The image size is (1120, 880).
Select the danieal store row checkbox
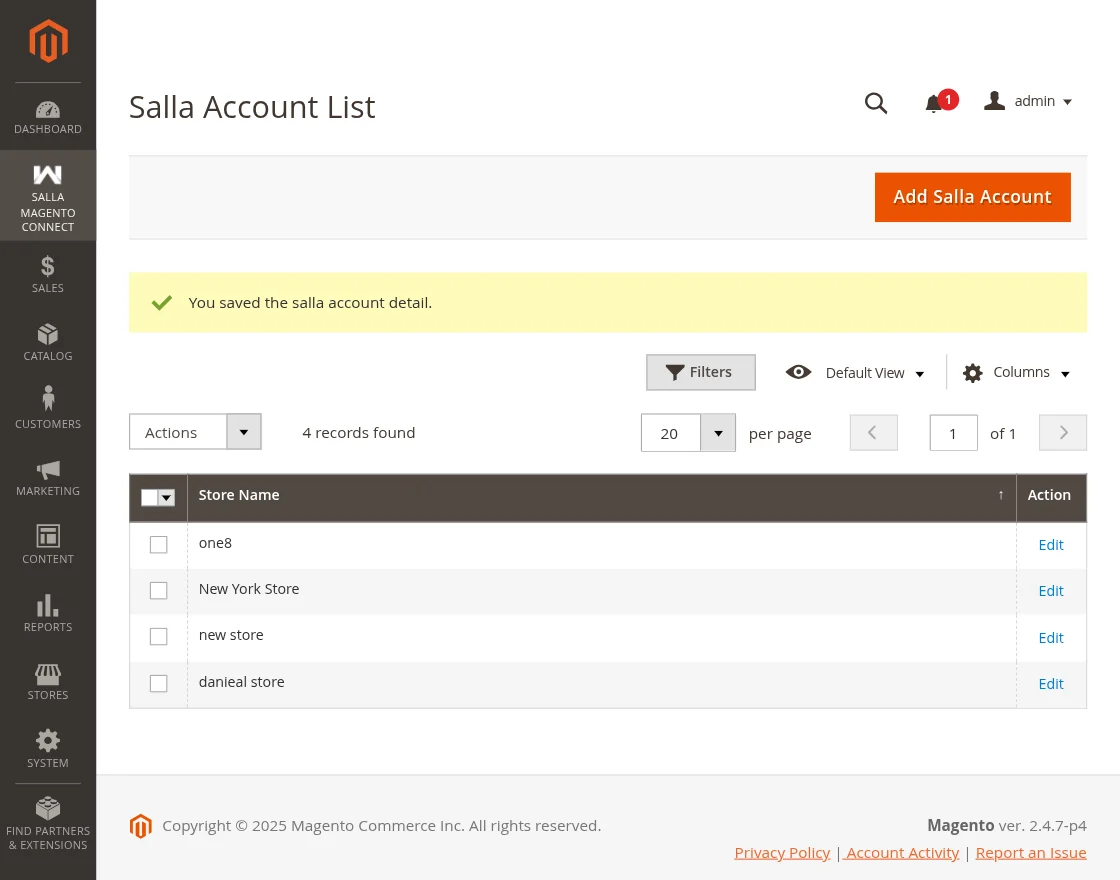tap(158, 683)
